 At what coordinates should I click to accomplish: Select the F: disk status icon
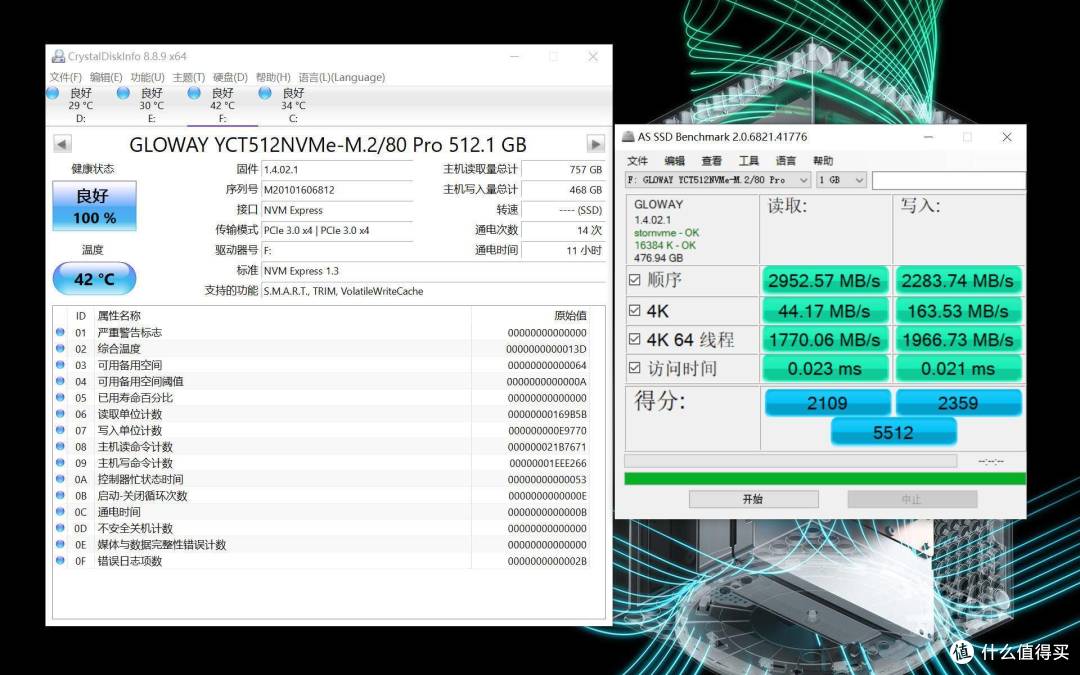194,93
